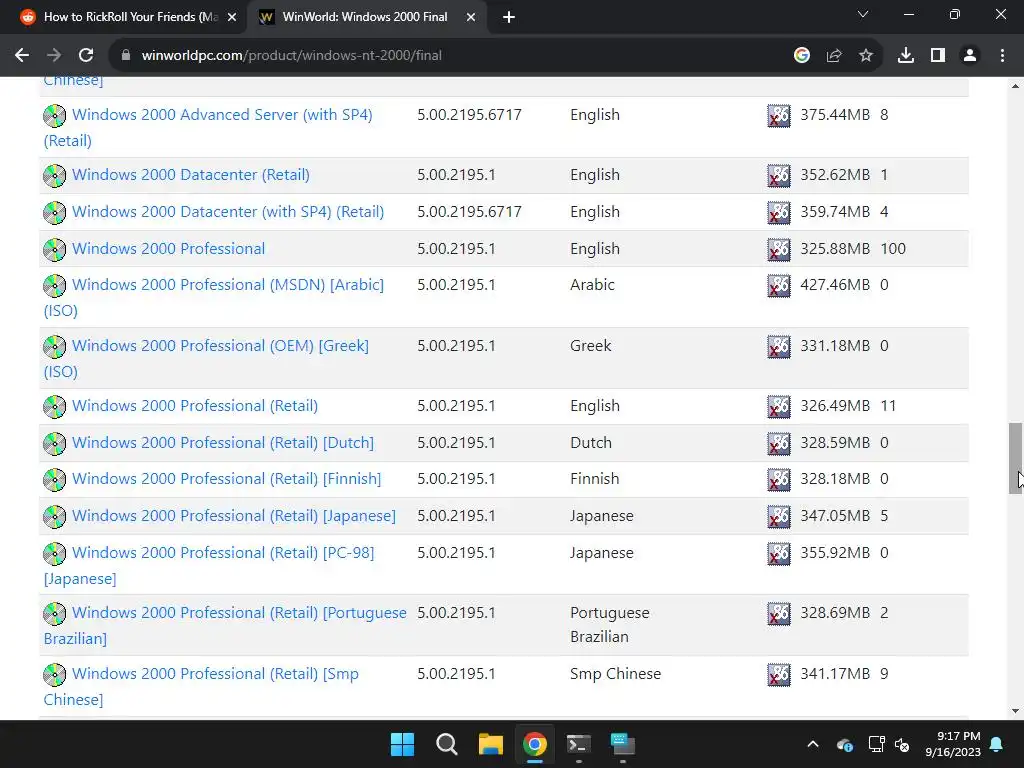Open the Chrome three-dot menu
The width and height of the screenshot is (1024, 768).
click(1002, 56)
